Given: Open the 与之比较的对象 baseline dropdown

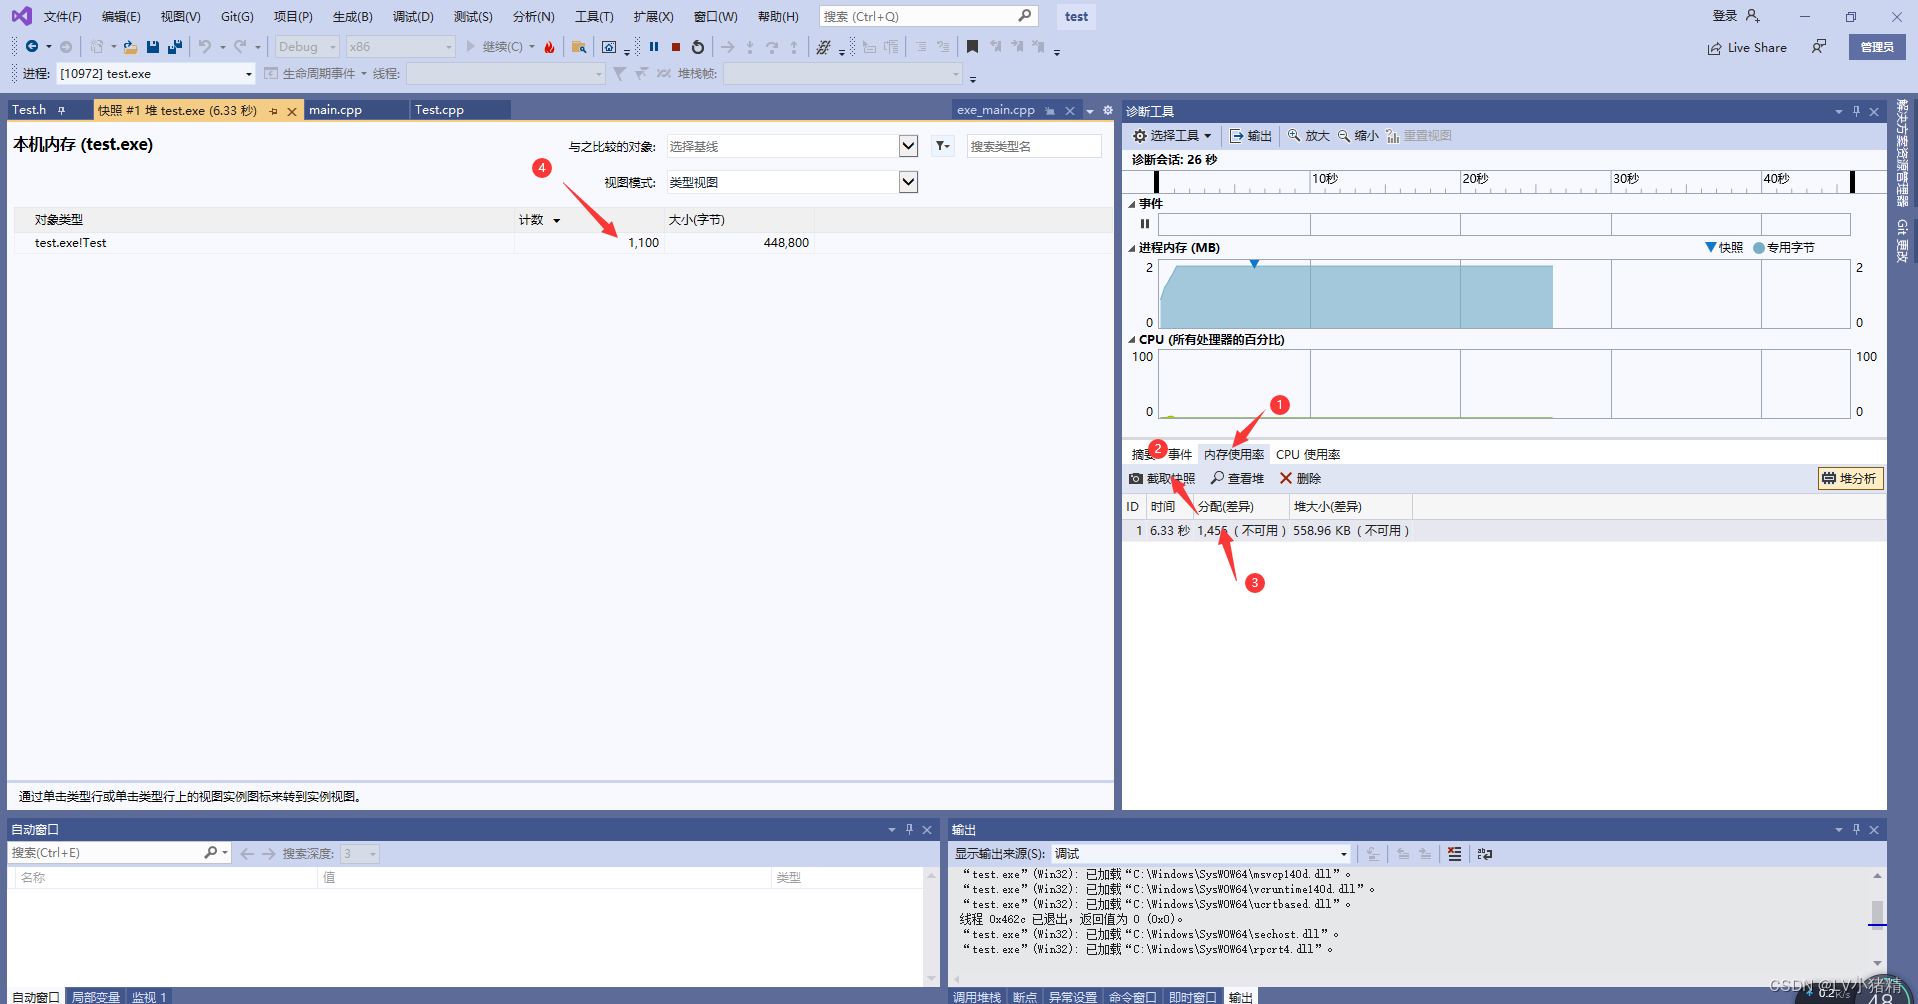Looking at the screenshot, I should (908, 146).
